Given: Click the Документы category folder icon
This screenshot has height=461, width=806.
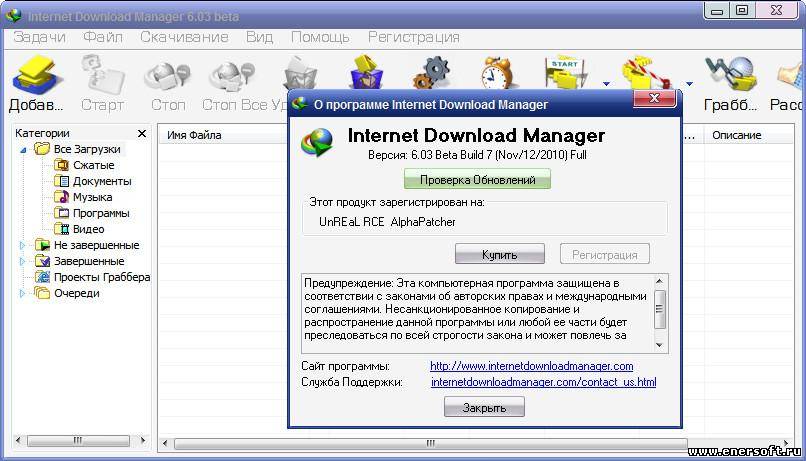Looking at the screenshot, I should click(62, 181).
